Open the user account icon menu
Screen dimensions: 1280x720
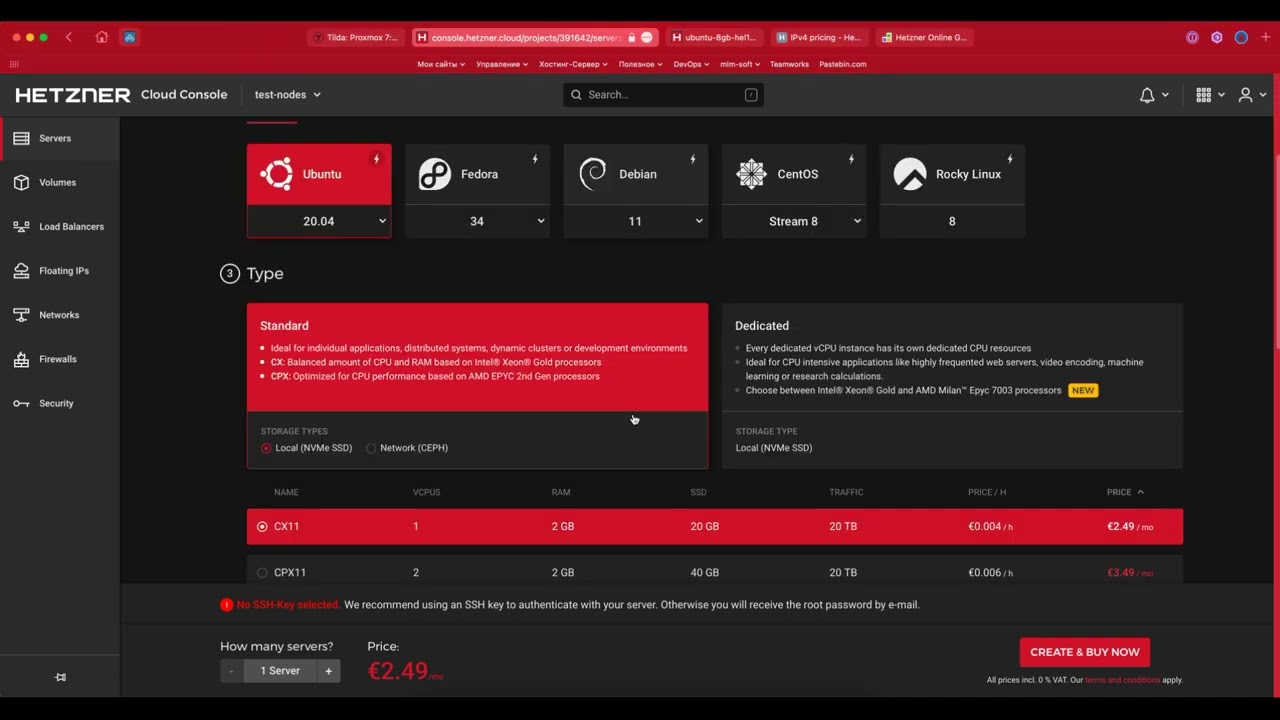pyautogui.click(x=1245, y=95)
